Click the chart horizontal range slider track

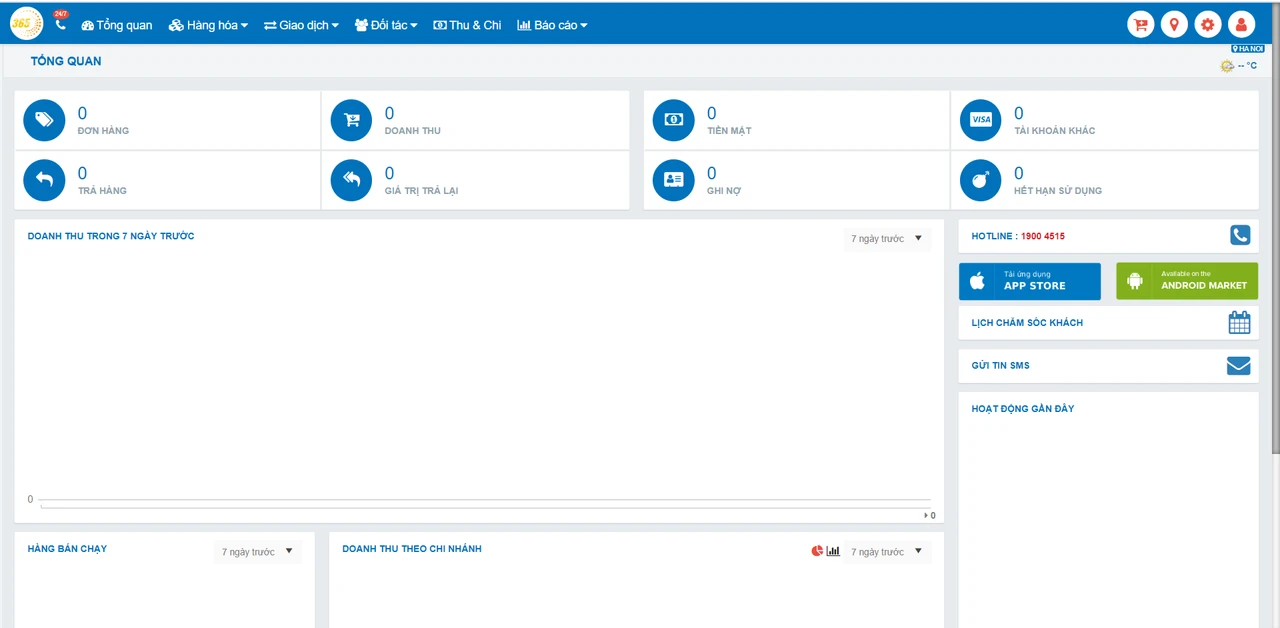(x=485, y=507)
